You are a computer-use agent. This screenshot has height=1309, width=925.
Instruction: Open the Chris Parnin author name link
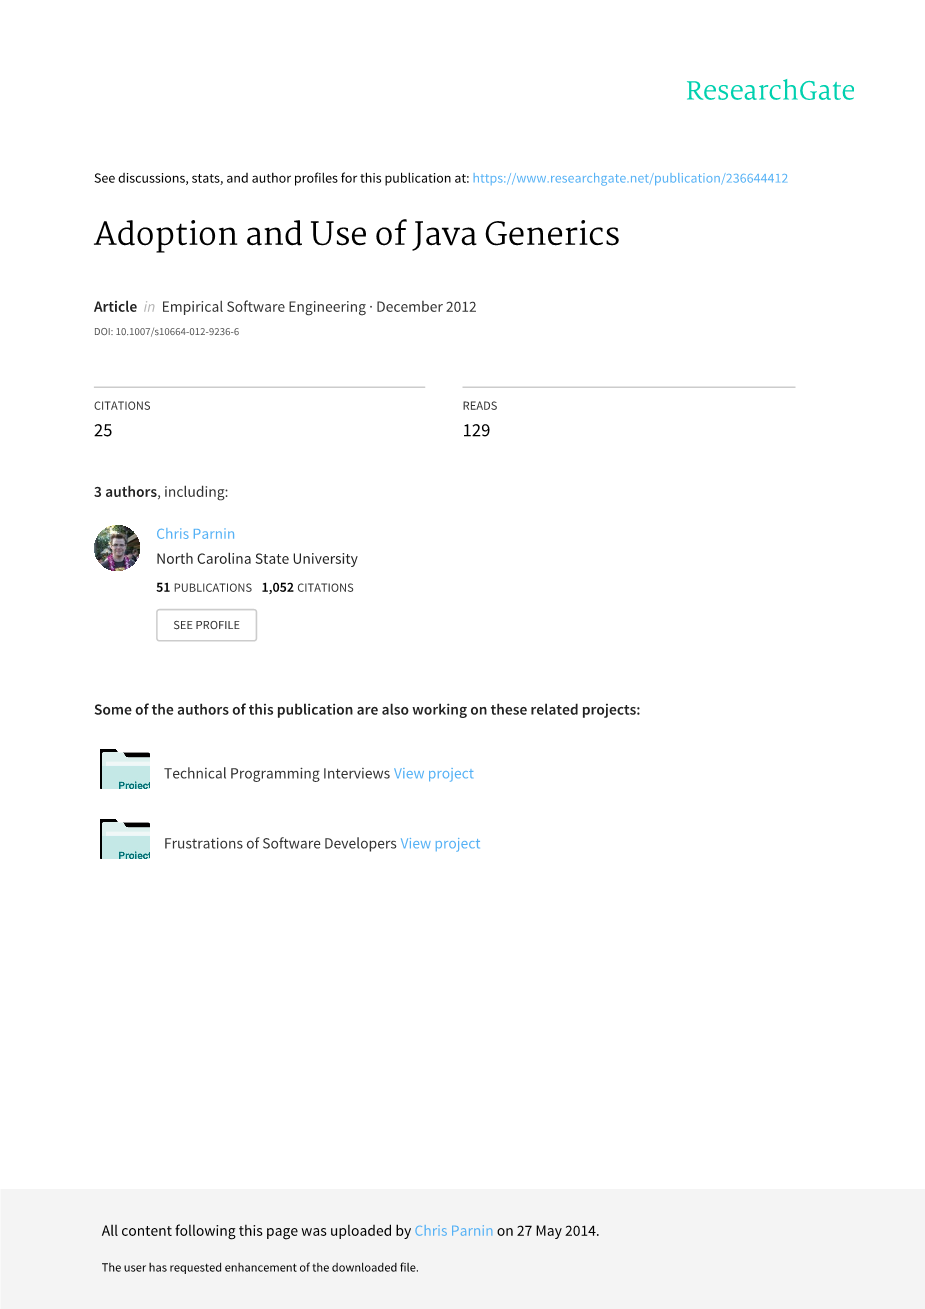point(195,534)
